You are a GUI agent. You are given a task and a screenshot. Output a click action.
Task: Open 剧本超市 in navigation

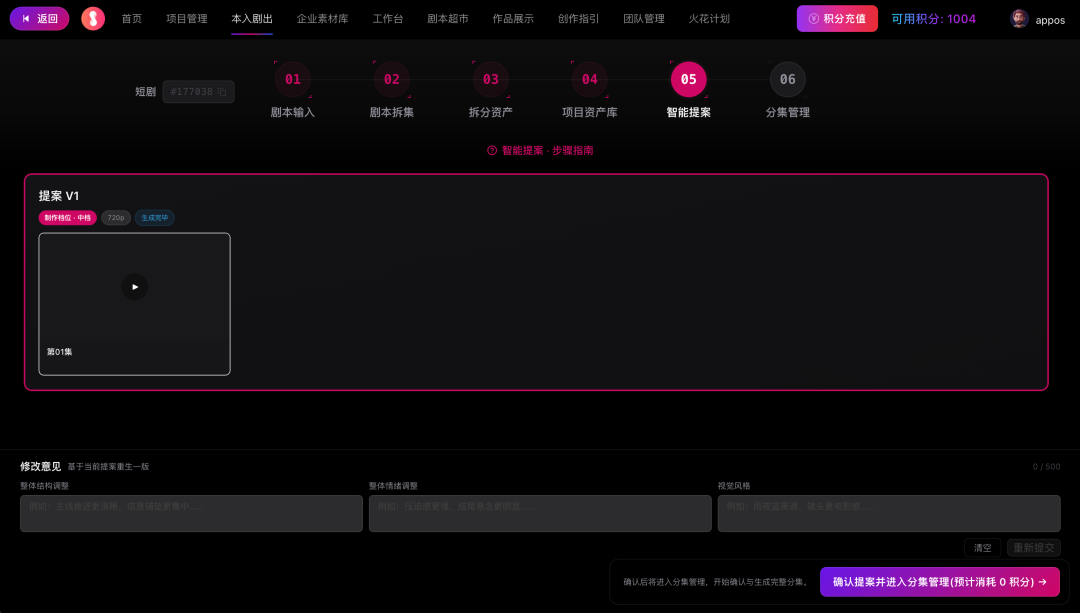pyautogui.click(x=448, y=19)
